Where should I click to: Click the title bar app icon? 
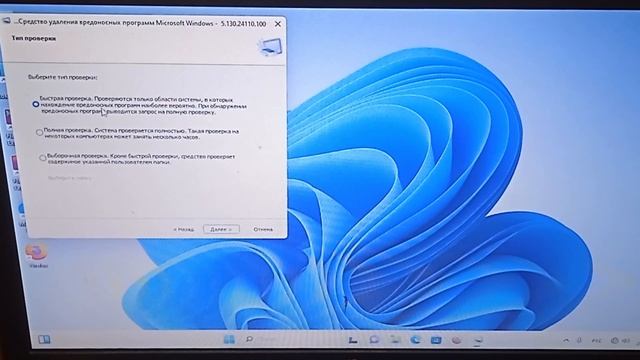pos(7,21)
